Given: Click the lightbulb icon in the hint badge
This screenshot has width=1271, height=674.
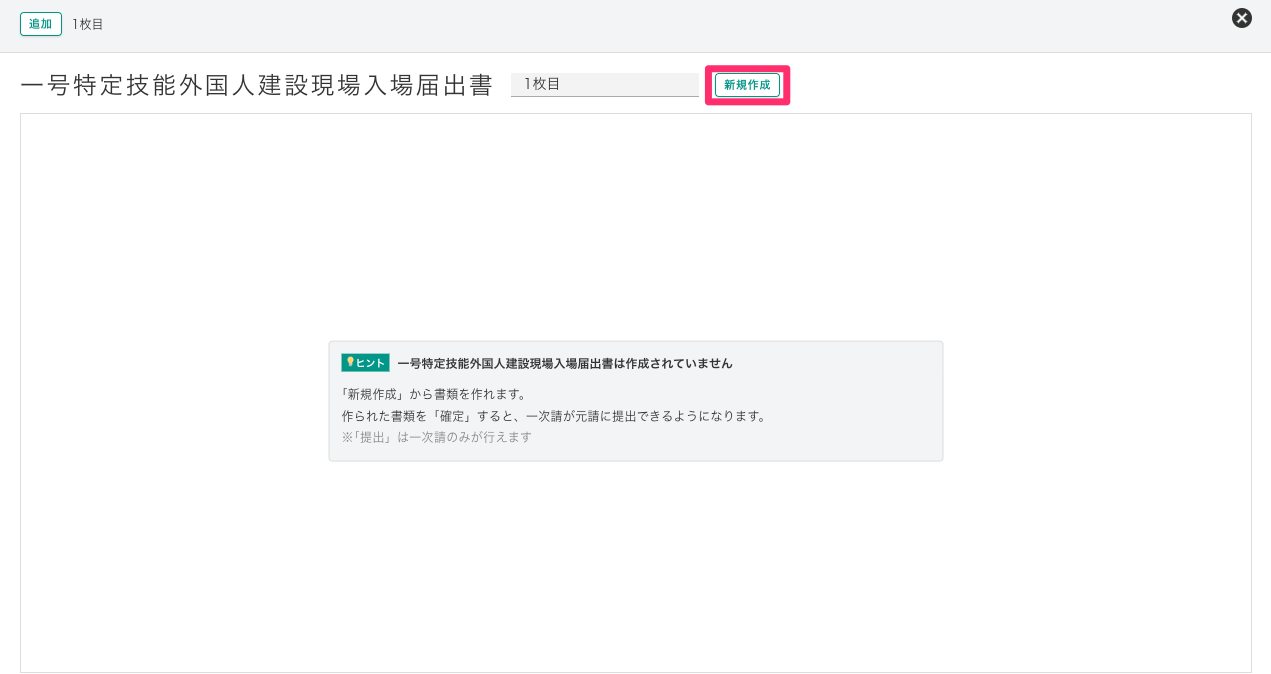Looking at the screenshot, I should [350, 362].
